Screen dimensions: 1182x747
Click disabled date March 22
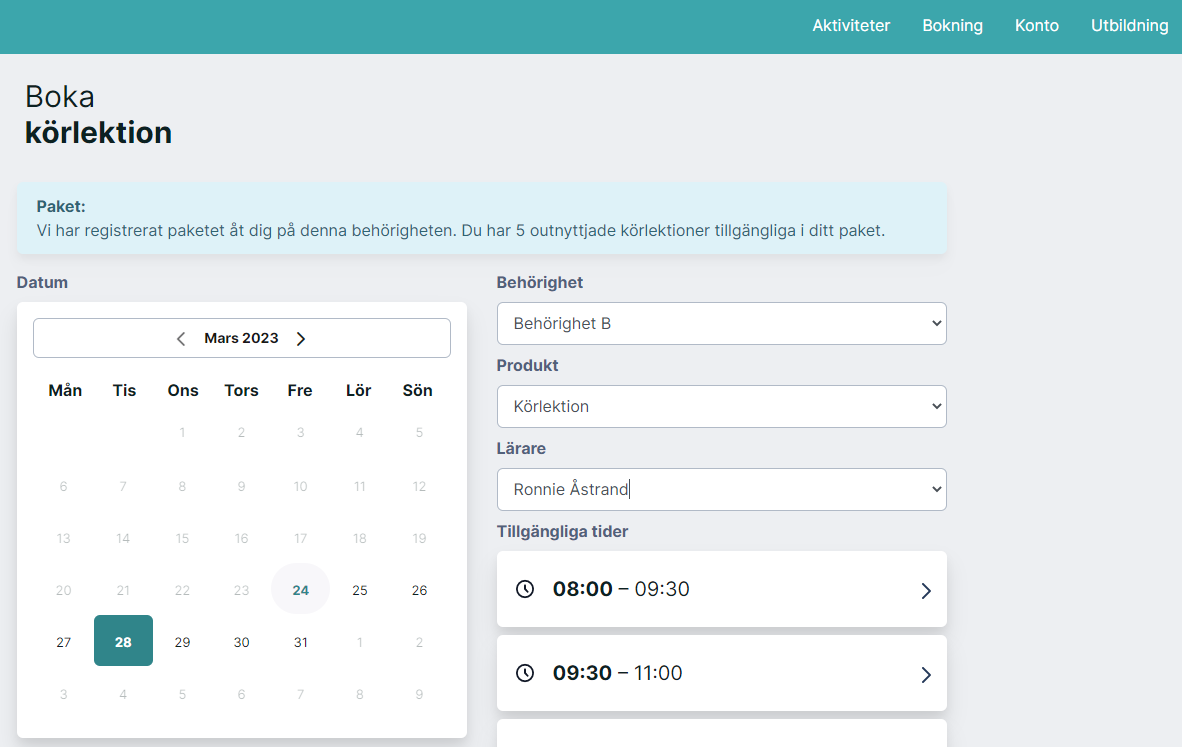pos(182,590)
